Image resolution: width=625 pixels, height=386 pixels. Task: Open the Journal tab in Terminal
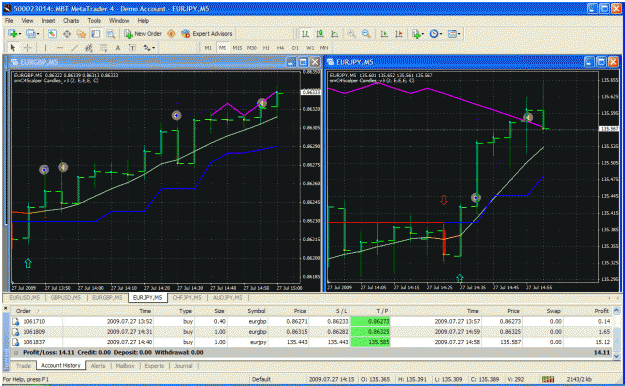183,366
